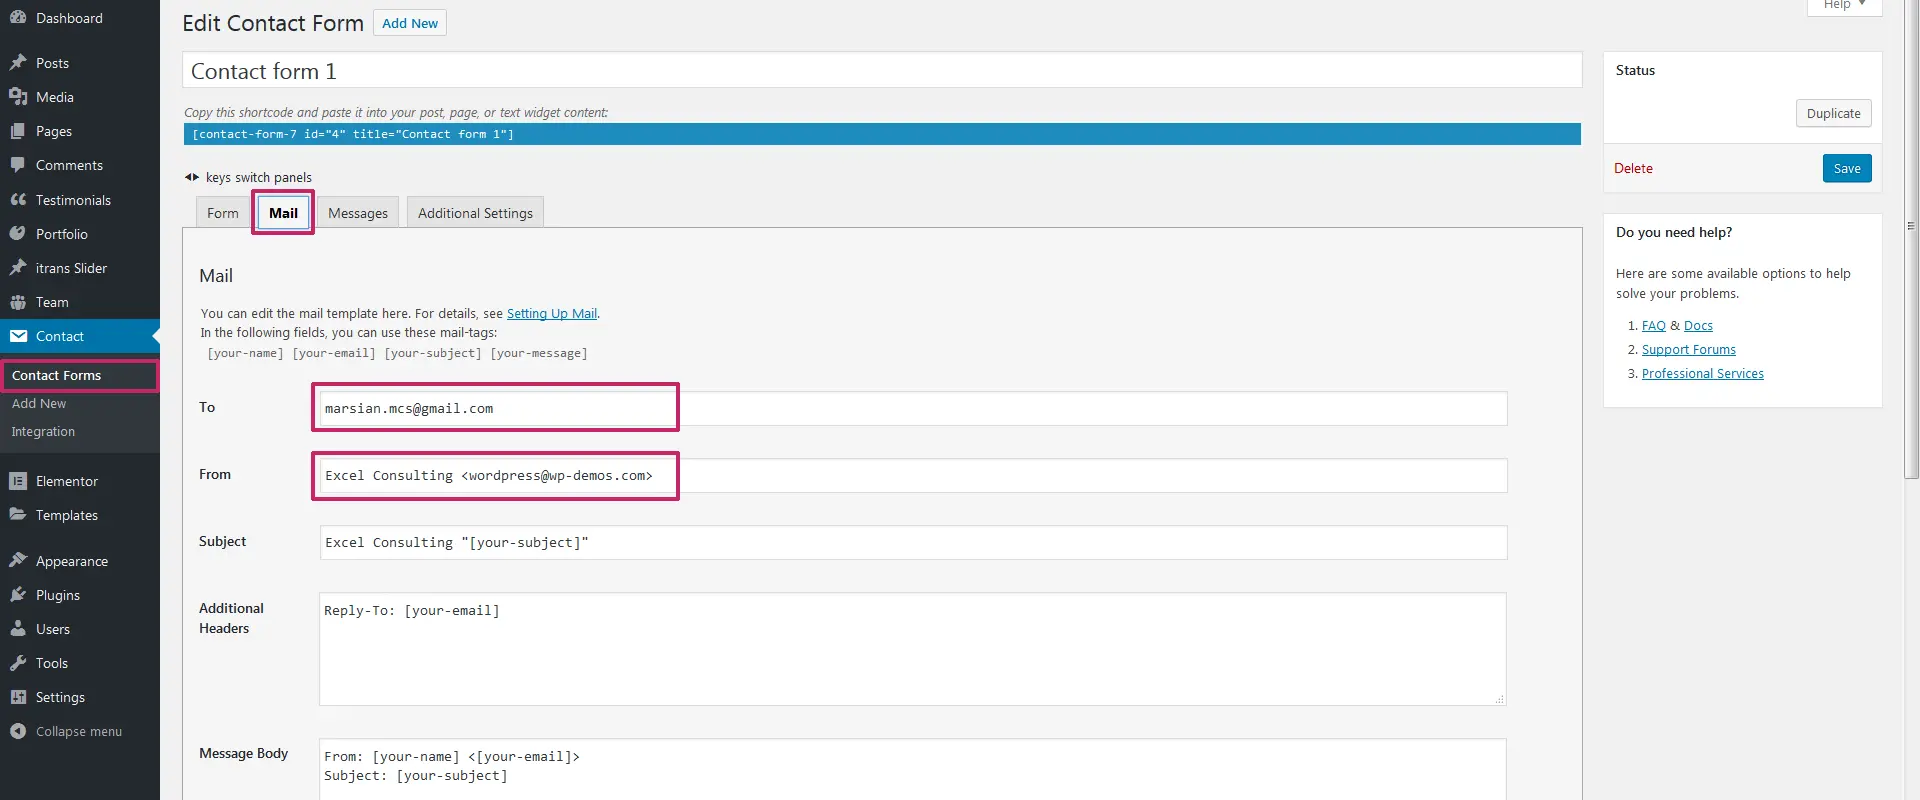This screenshot has height=800, width=1920.
Task: Collapse the admin sidebar menu
Action: [x=66, y=731]
